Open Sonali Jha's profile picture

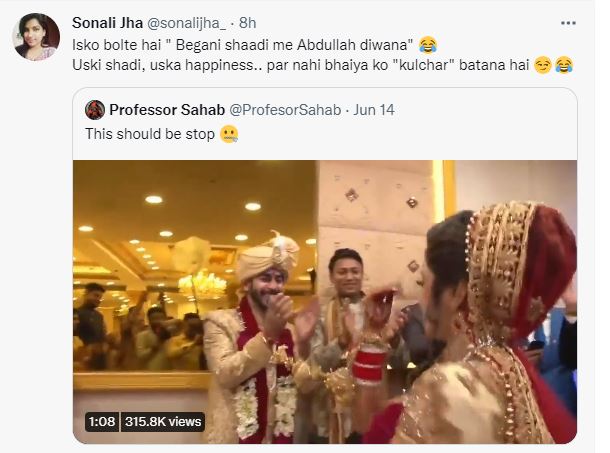pos(36,37)
